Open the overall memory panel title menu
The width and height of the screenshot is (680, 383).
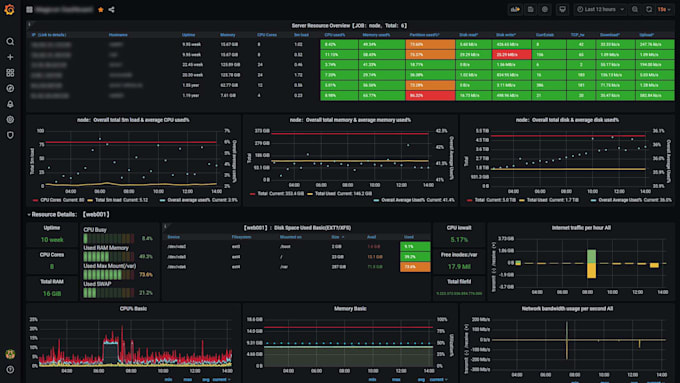tap(350, 120)
